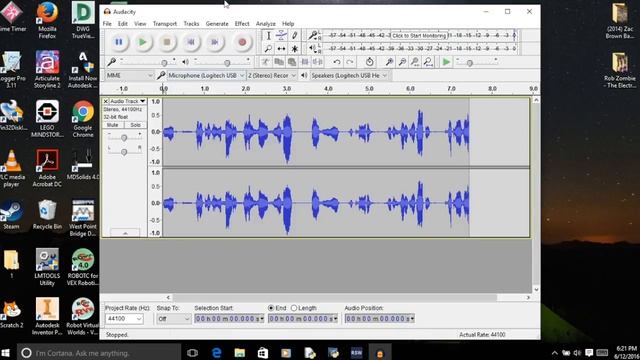640x360 pixels.
Task: Select the Envelope tool
Action: pyautogui.click(x=281, y=36)
